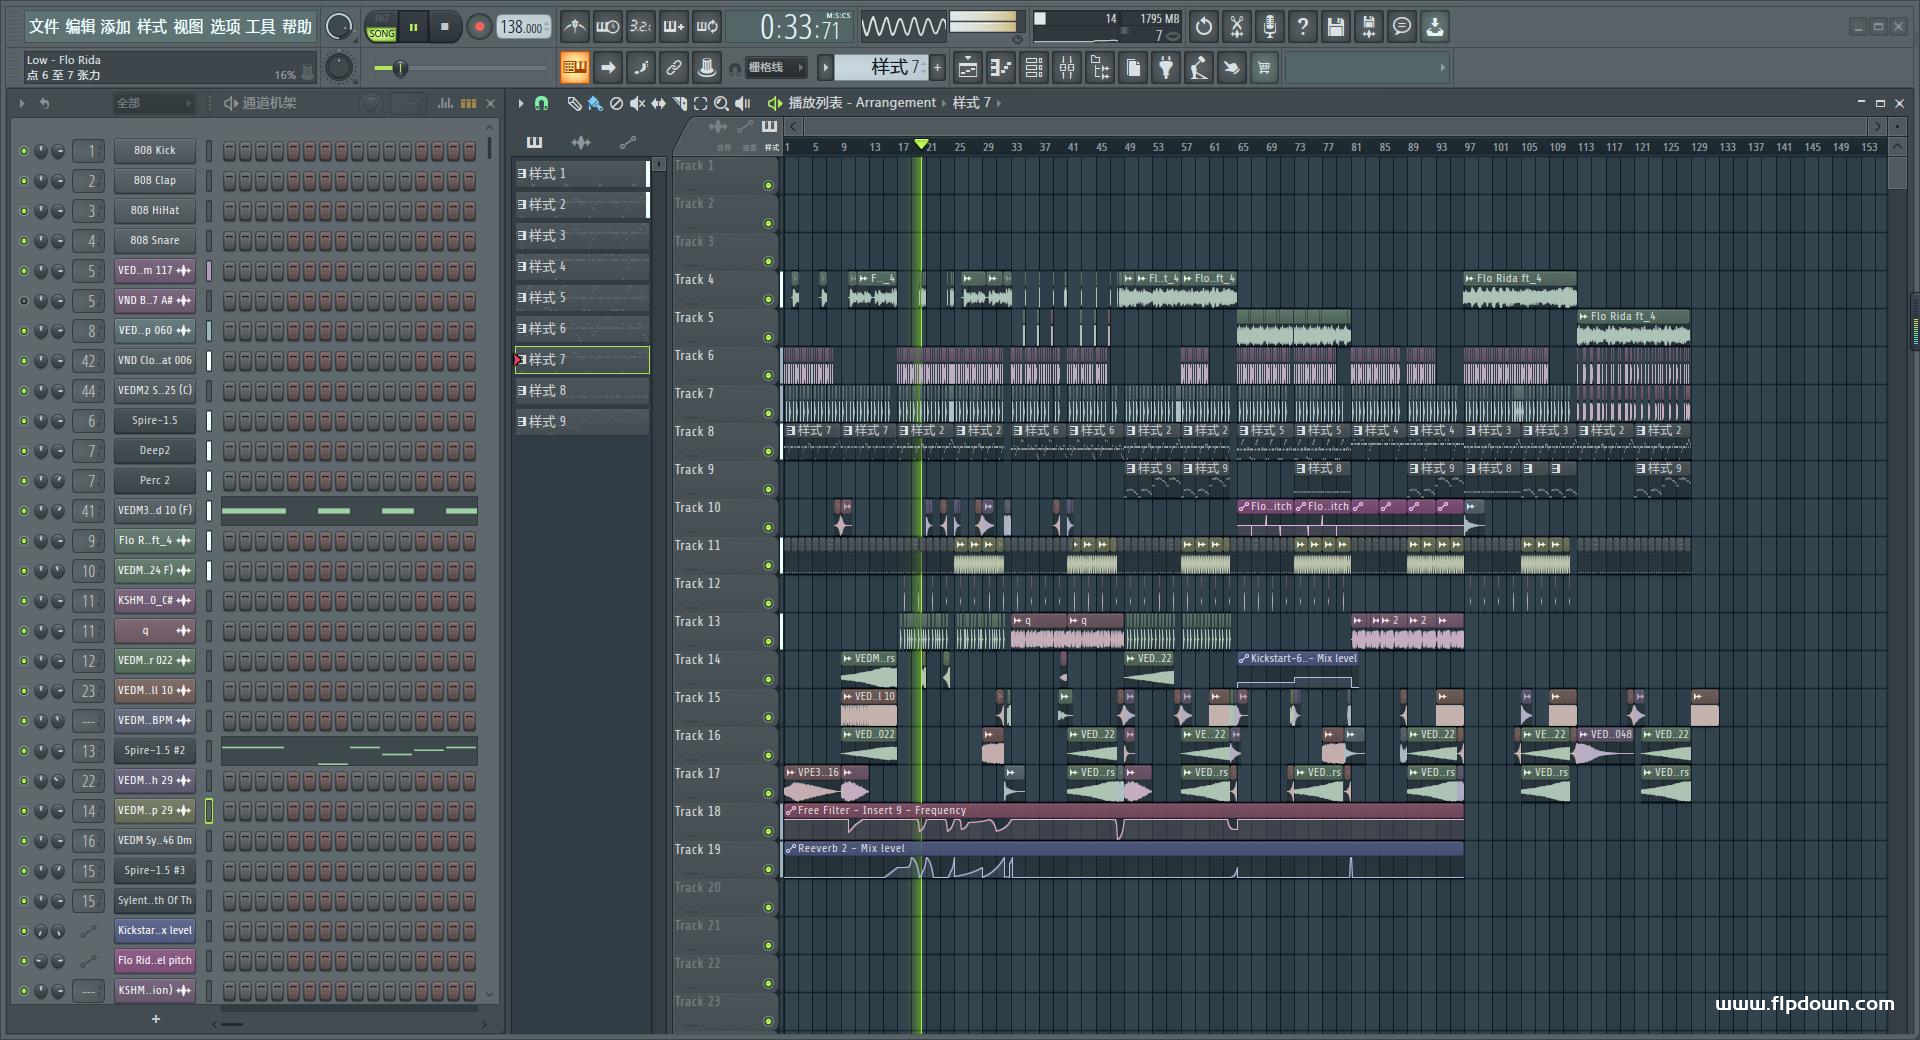Add new pattern with plus button
The image size is (1920, 1040).
tap(937, 68)
